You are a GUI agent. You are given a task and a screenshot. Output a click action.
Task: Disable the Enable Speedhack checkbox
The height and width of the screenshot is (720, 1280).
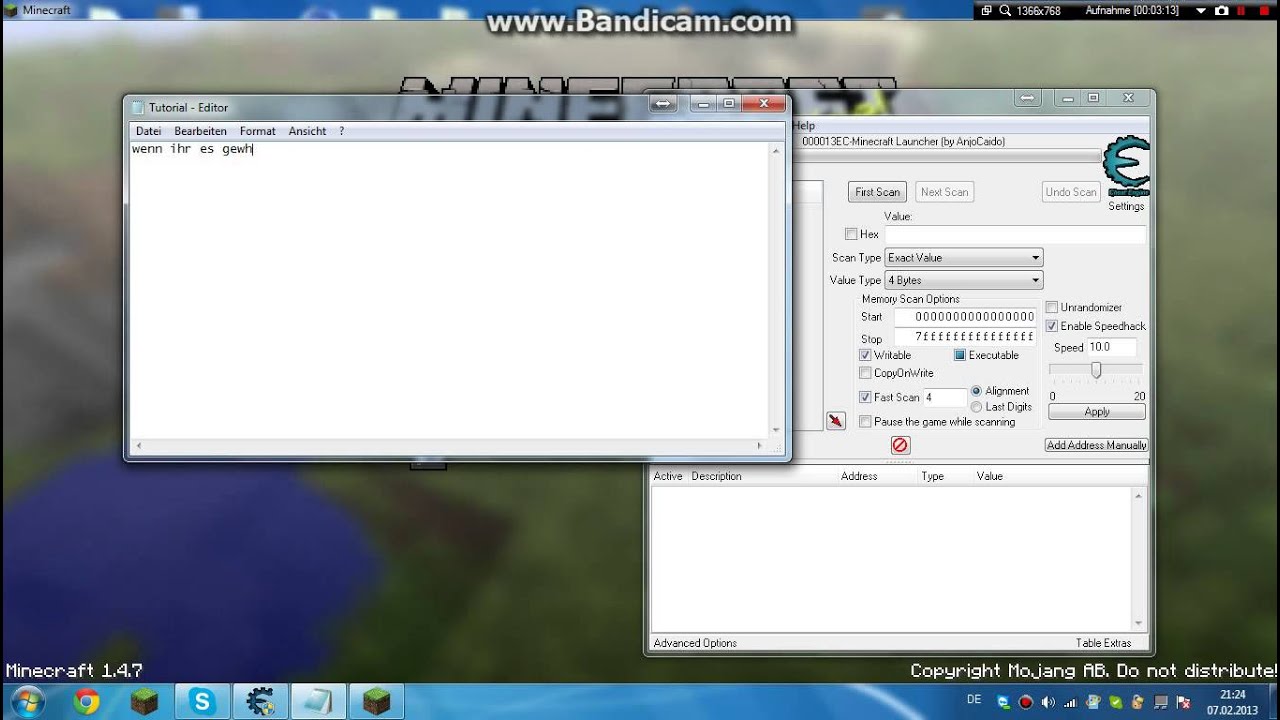[x=1052, y=326]
